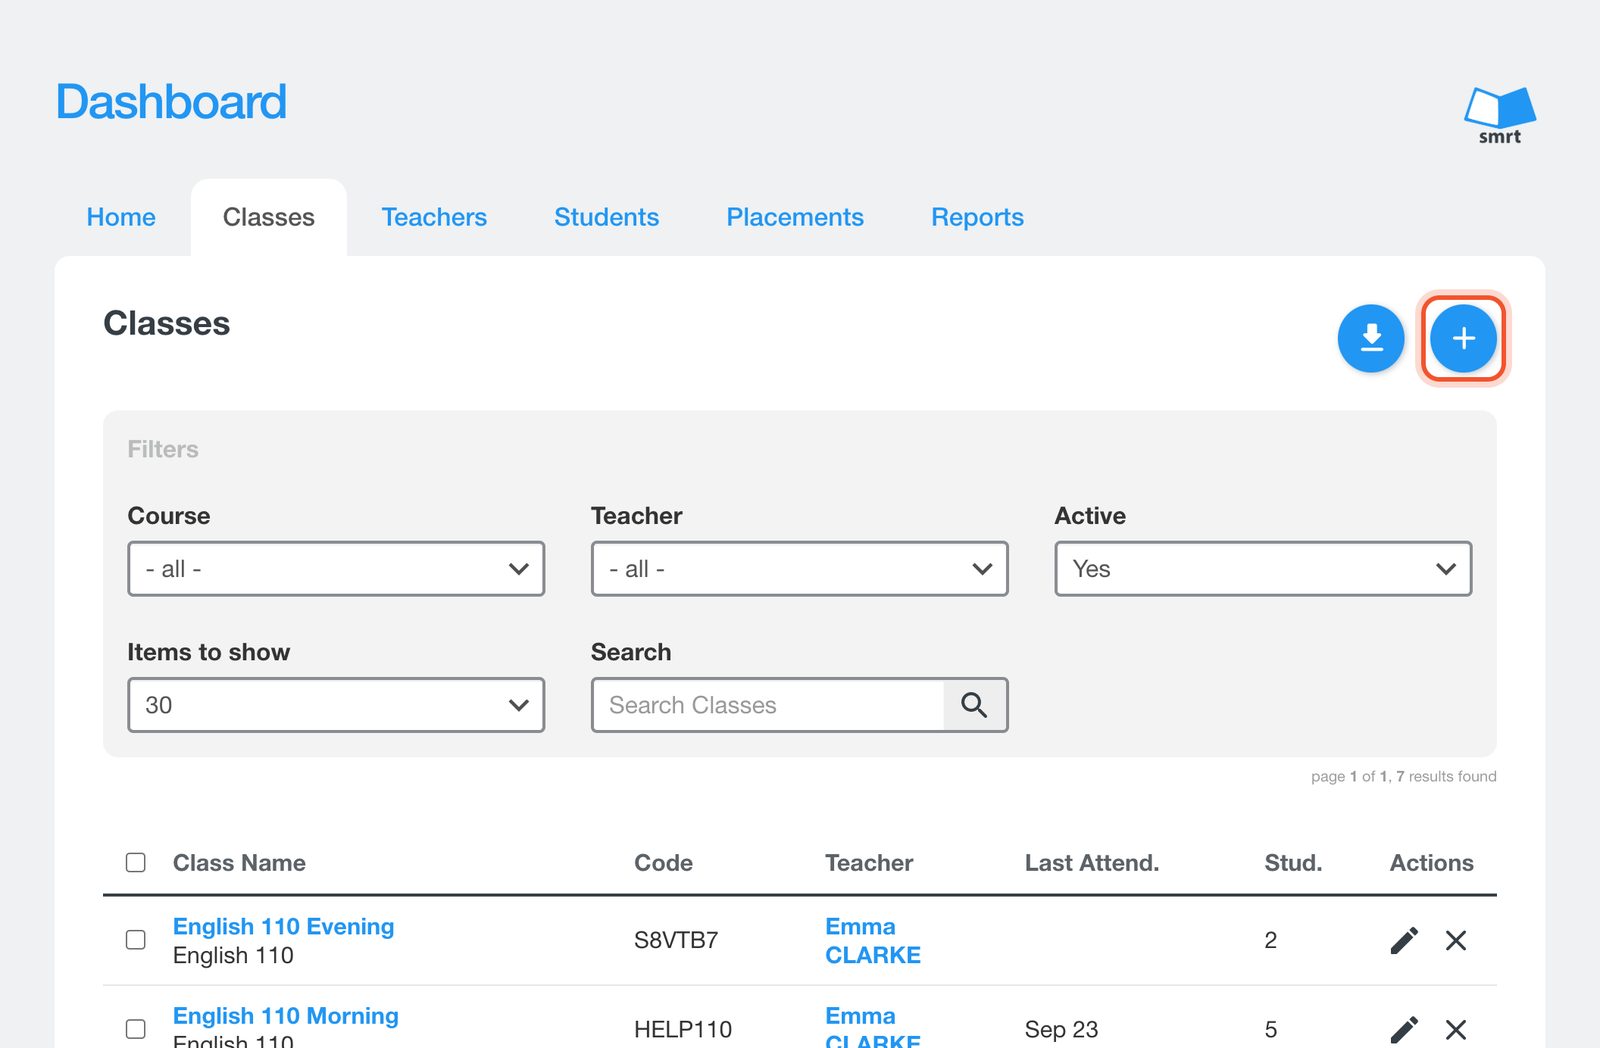Open the Course filter dropdown

[336, 569]
